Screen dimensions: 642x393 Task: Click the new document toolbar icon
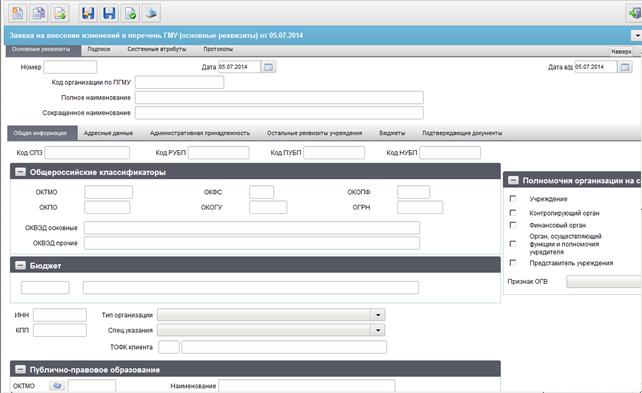(18, 13)
